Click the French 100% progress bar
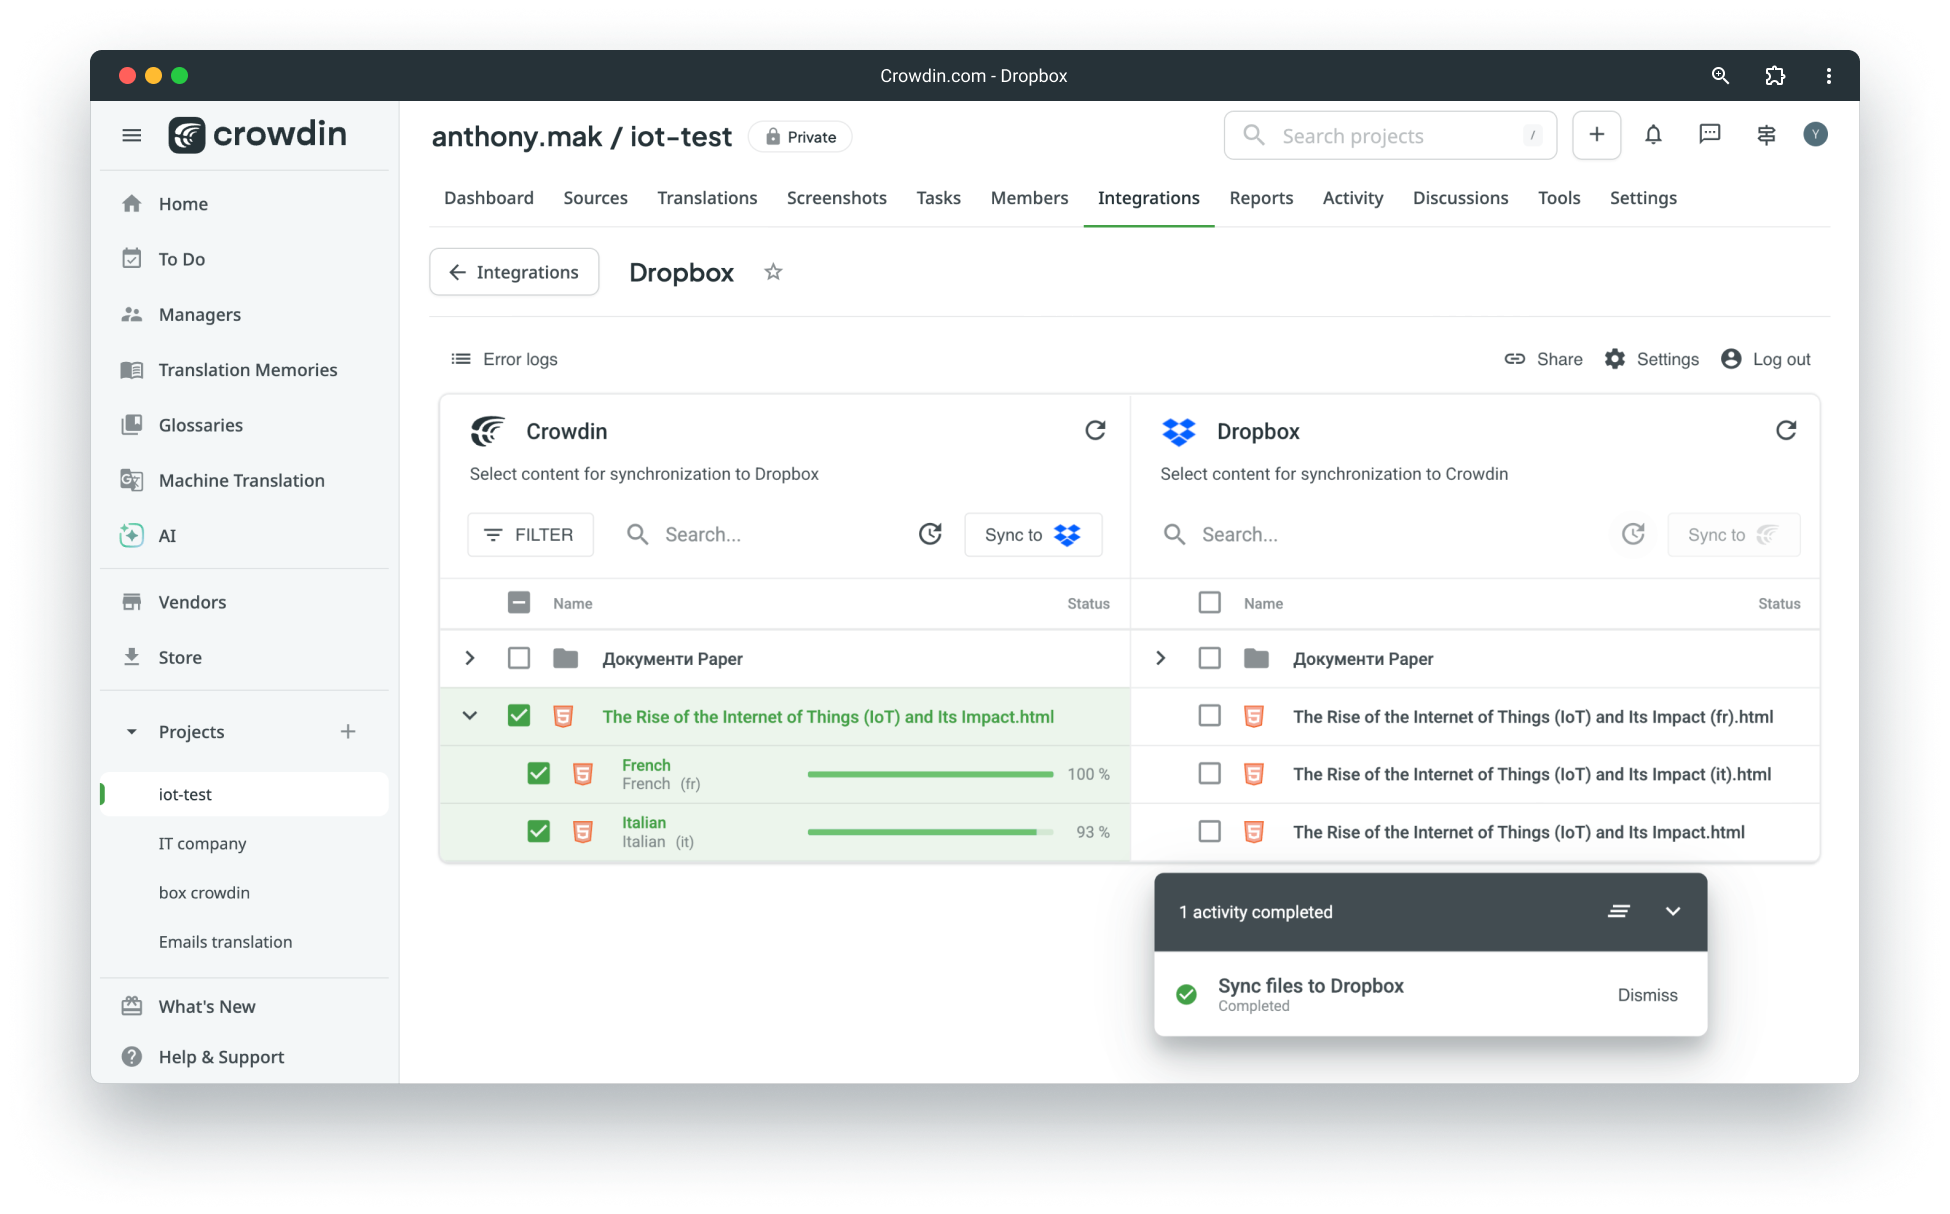Screen dimensions: 1950x1214 pos(930,774)
